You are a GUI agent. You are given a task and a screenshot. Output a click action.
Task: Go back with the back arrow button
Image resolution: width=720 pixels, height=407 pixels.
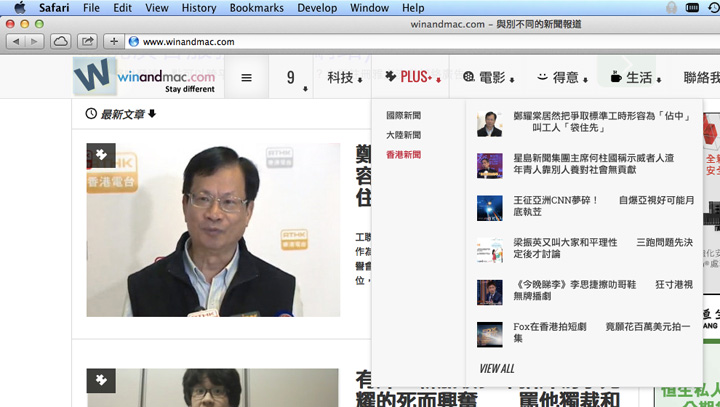(x=15, y=41)
